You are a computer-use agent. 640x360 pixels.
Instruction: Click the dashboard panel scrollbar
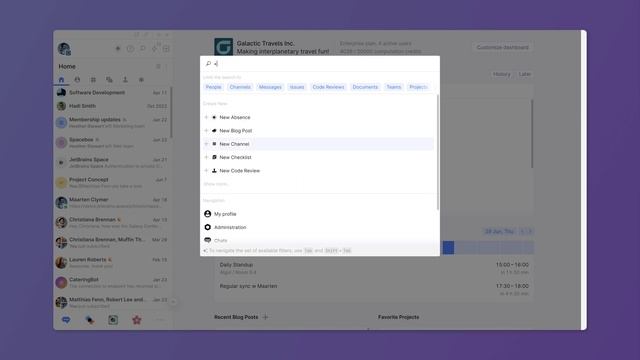532,134
